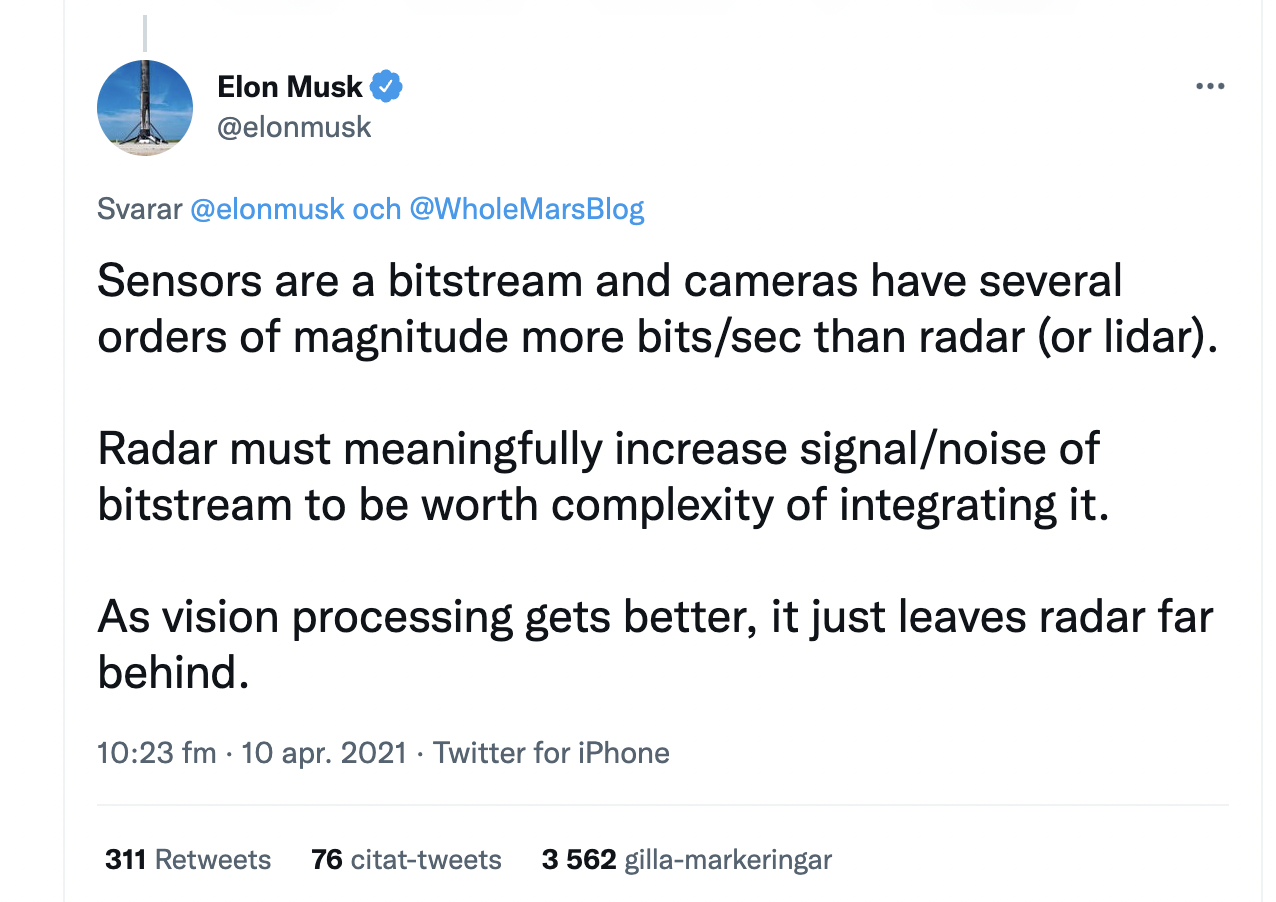
Task: Click @elonmusk in the Svarar reply line
Action: [x=267, y=209]
